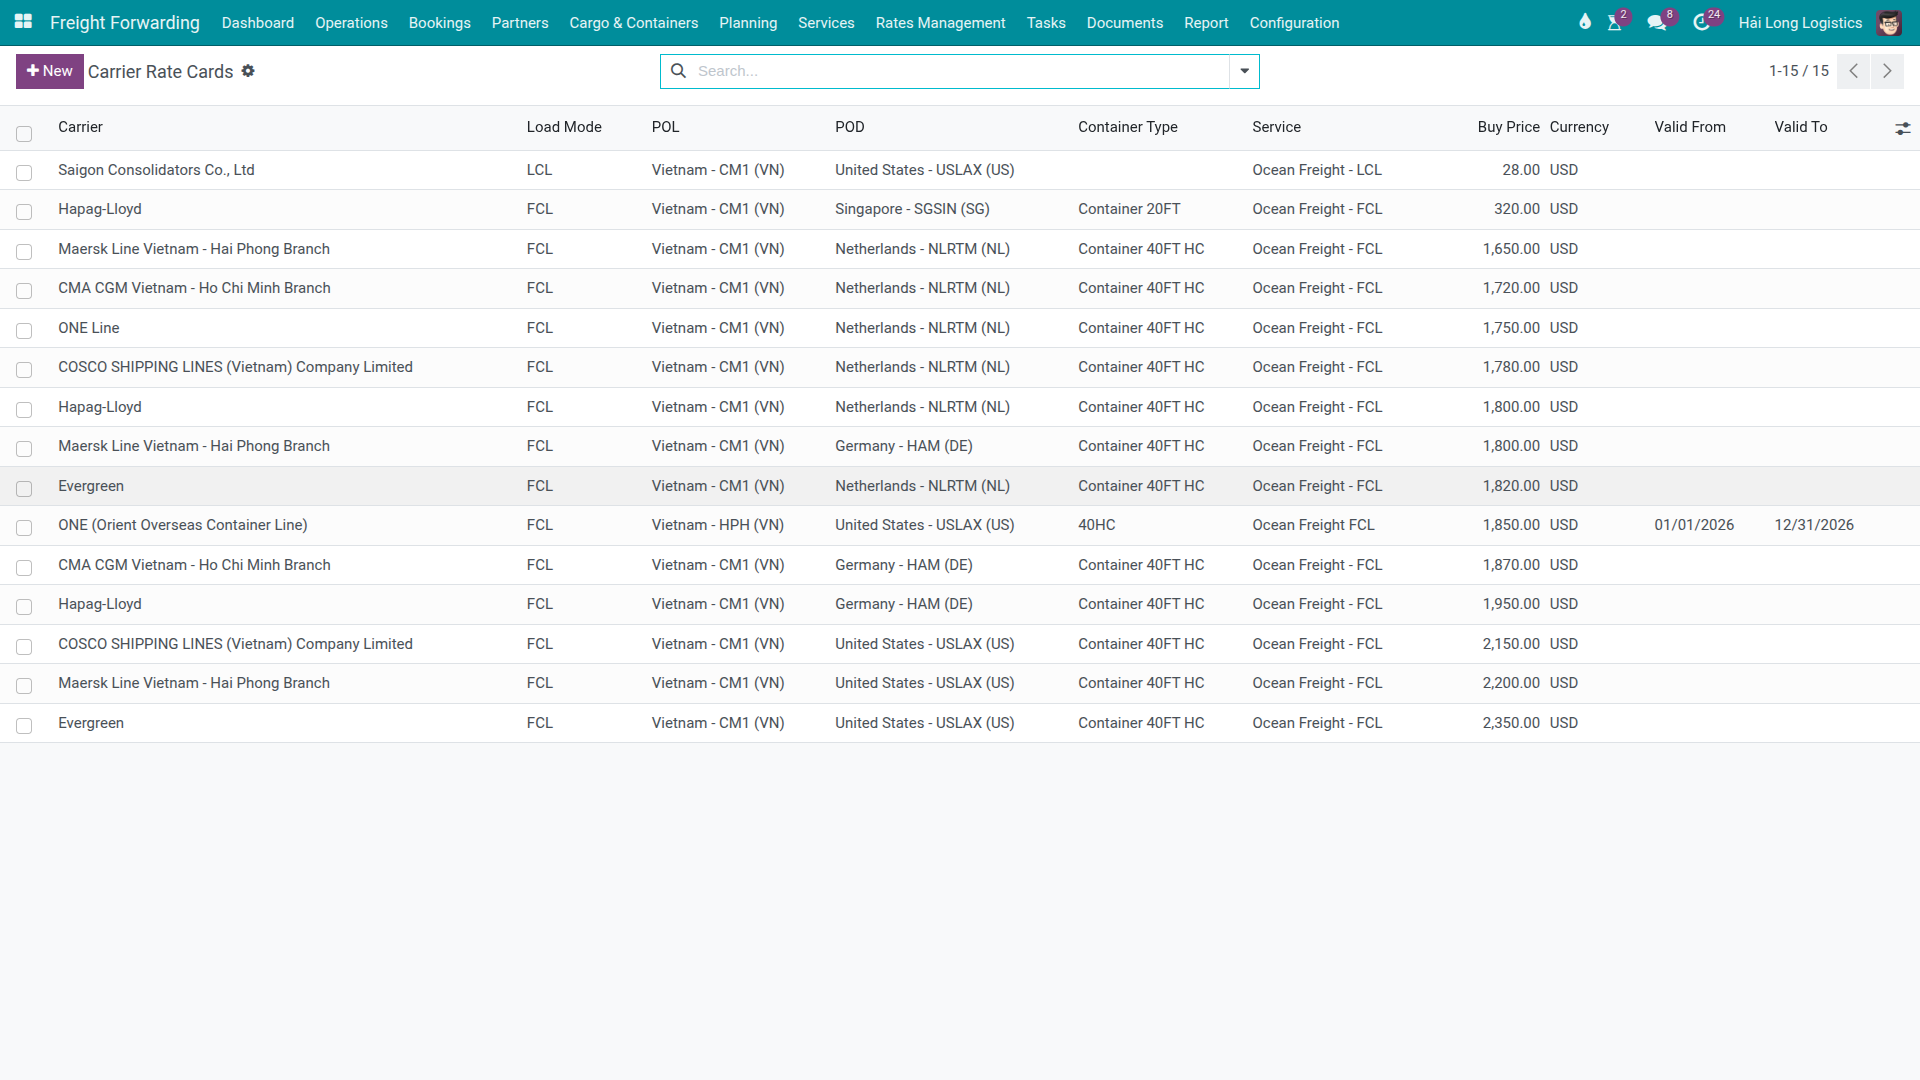Open optional columns adjust icon in header
The width and height of the screenshot is (1920, 1080).
[1902, 128]
